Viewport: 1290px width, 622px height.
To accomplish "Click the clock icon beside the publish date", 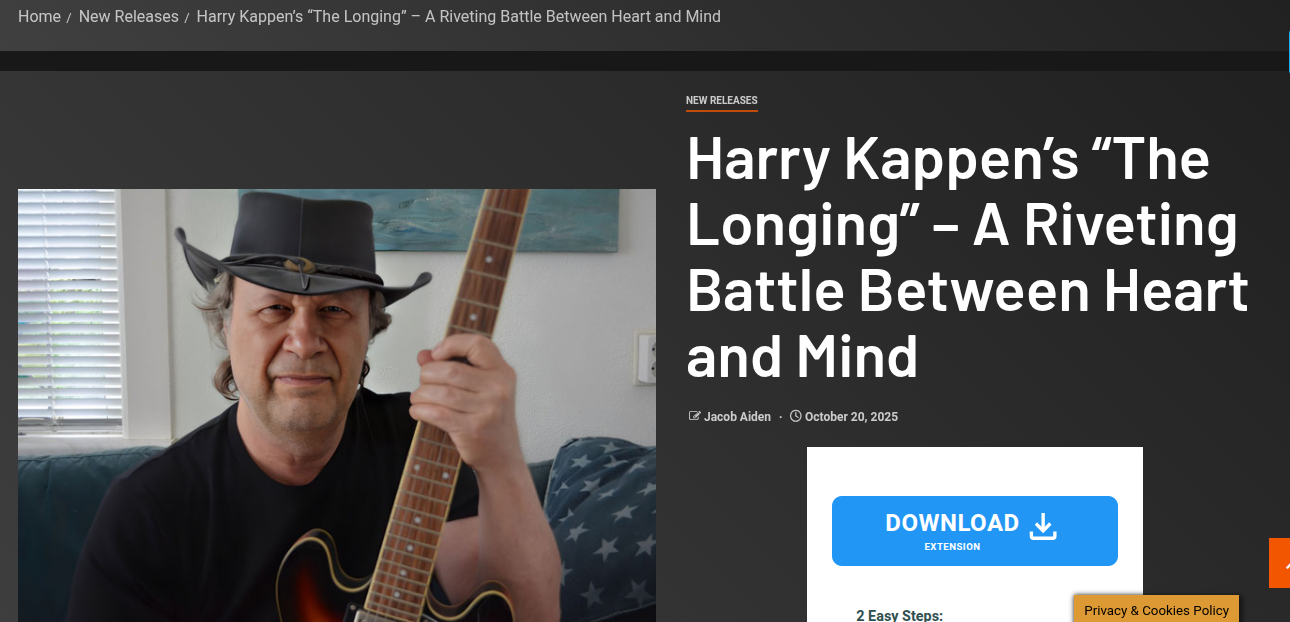I will (796, 416).
